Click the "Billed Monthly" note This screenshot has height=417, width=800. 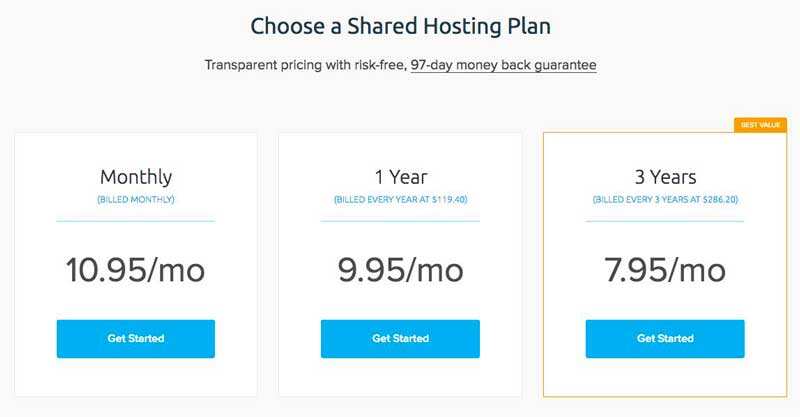click(136, 200)
